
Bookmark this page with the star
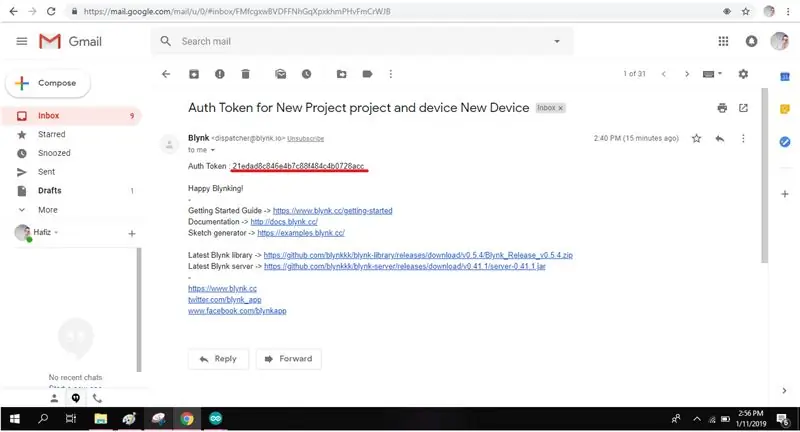pyautogui.click(x=745, y=11)
